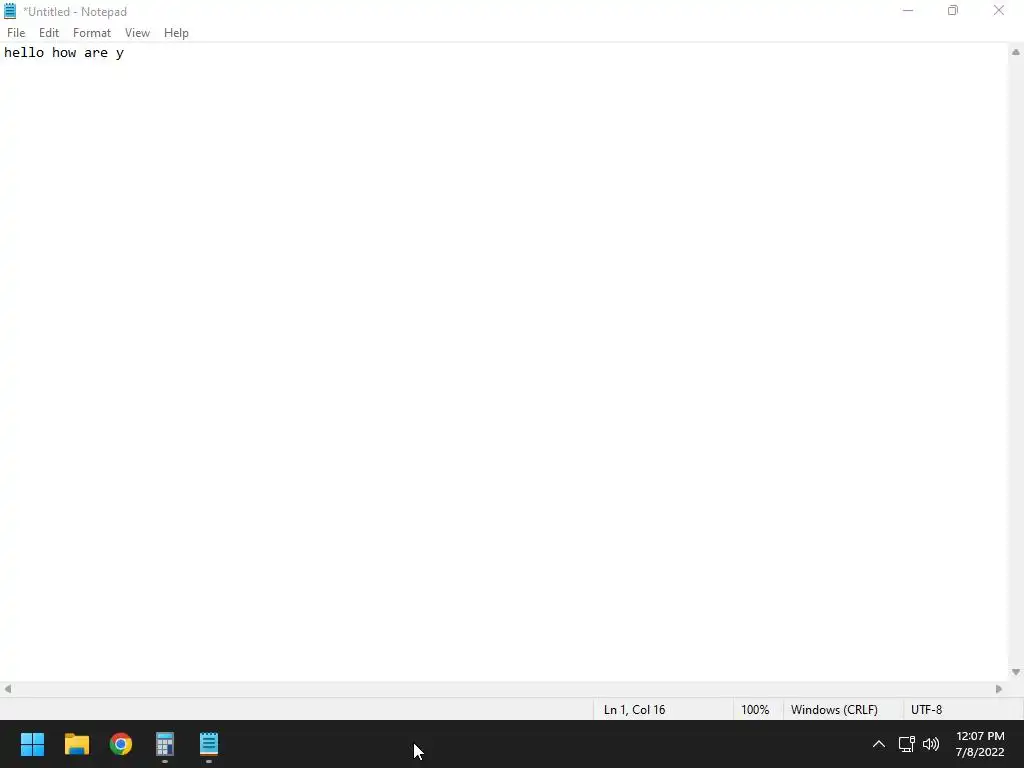Screen dimensions: 1024x768
Task: Launch File Explorer from taskbar
Action: pos(76,744)
